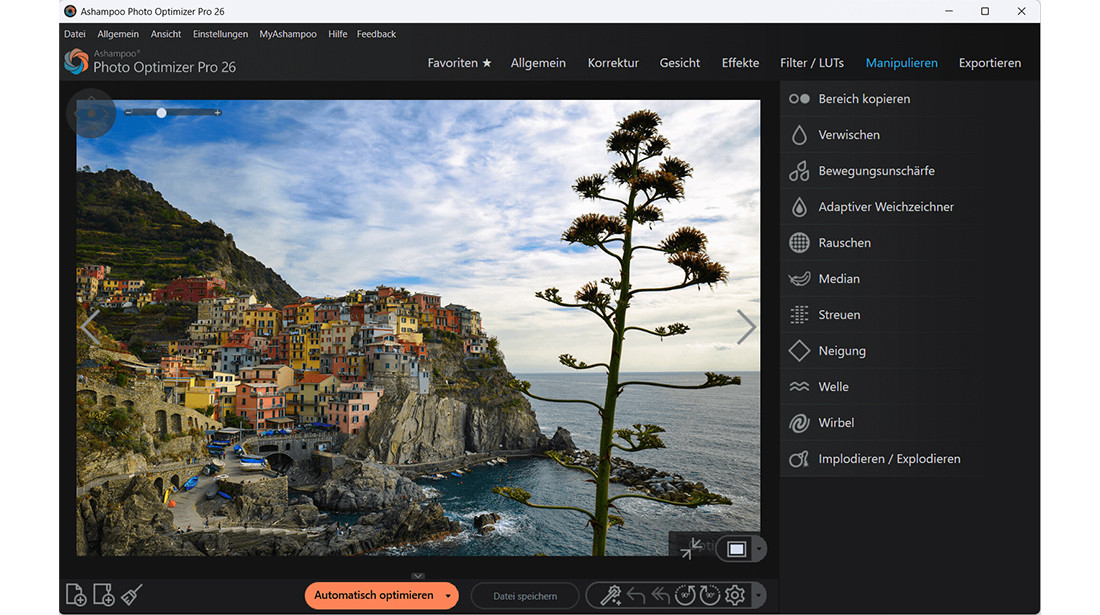Click the add file icon

tap(76, 595)
